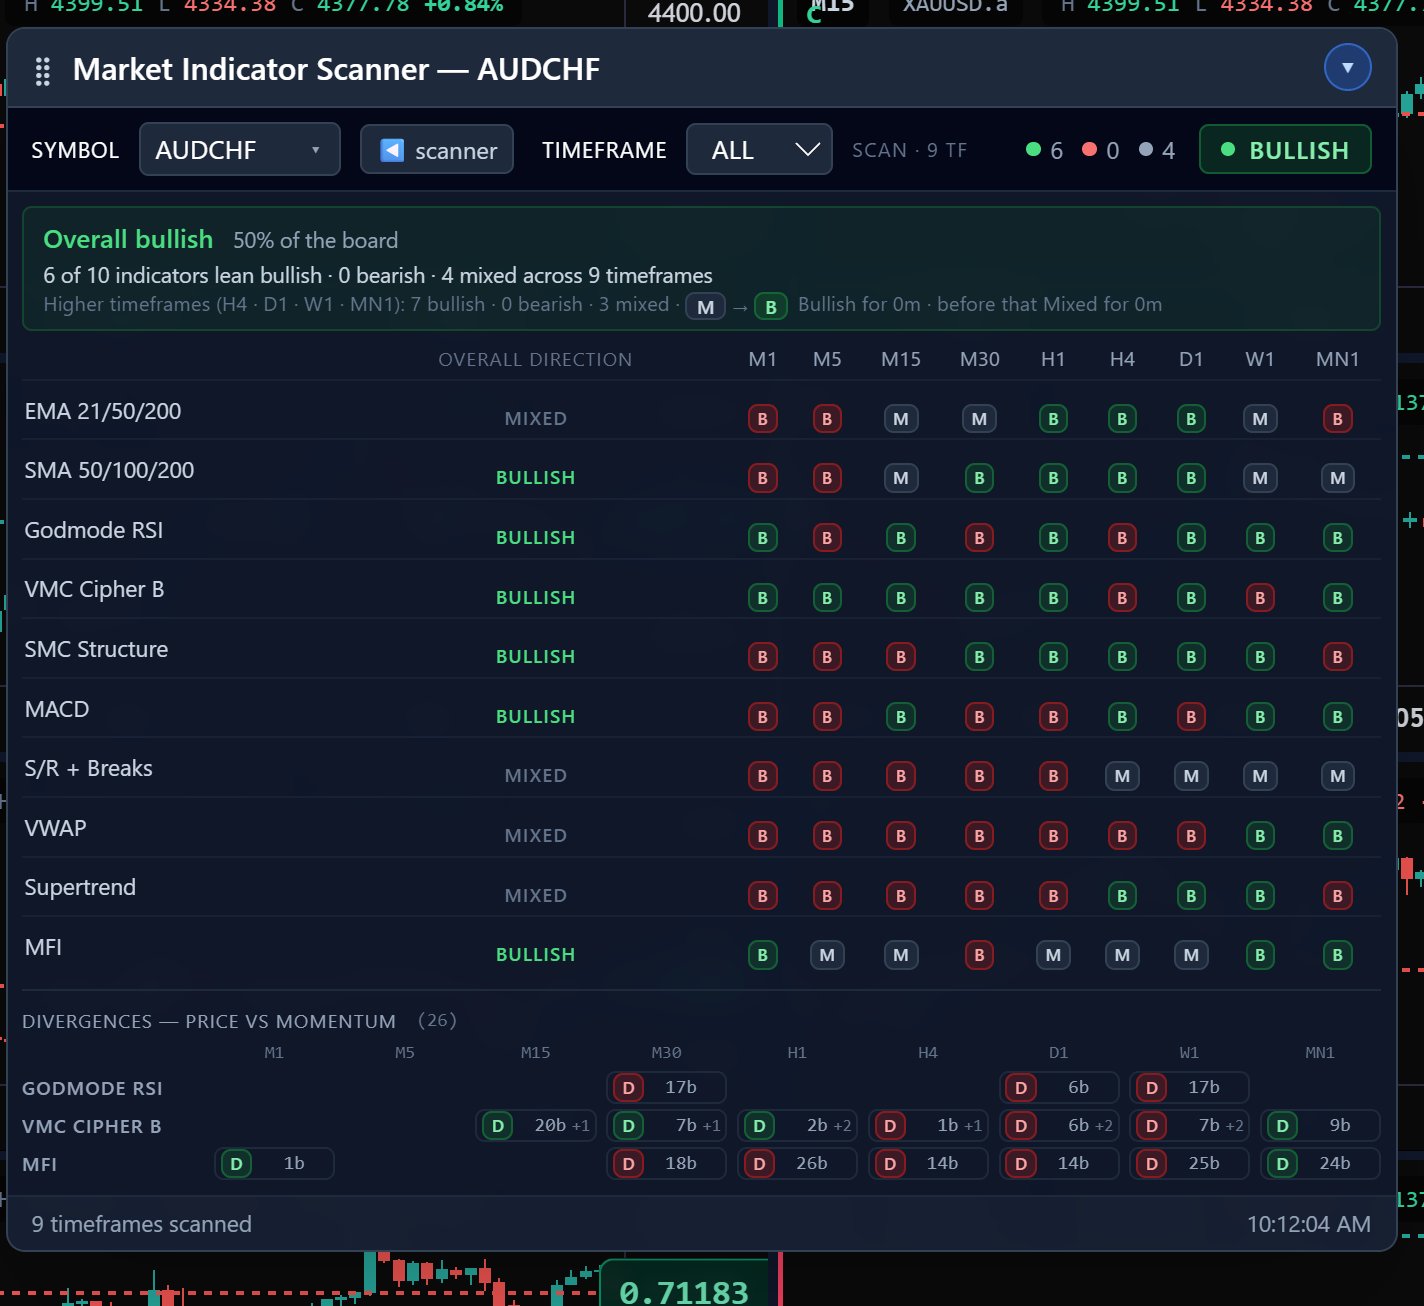Screen dimensions: 1424x1306
Task: Click MFI M1 divergence 1b chip
Action: (274, 1164)
